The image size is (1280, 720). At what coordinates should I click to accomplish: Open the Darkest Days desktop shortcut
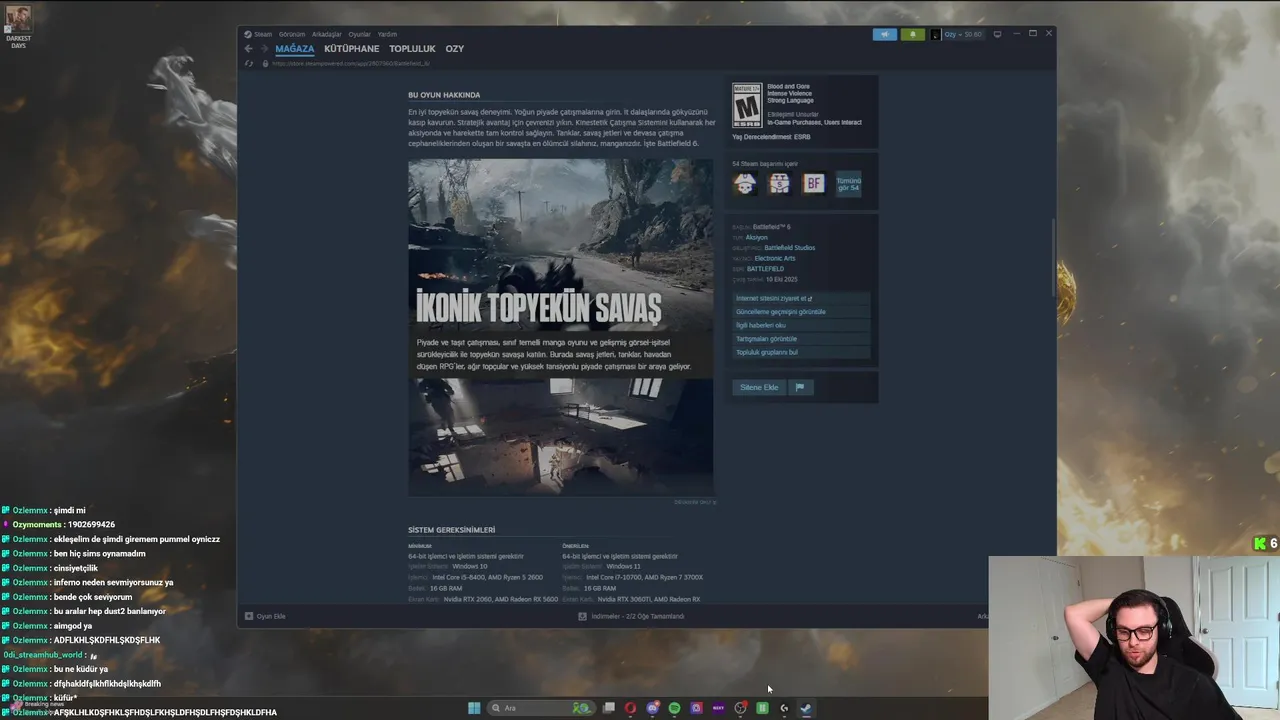18,27
